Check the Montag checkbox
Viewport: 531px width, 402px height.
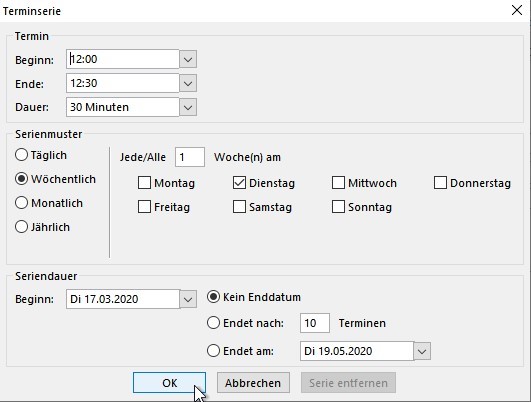point(144,183)
